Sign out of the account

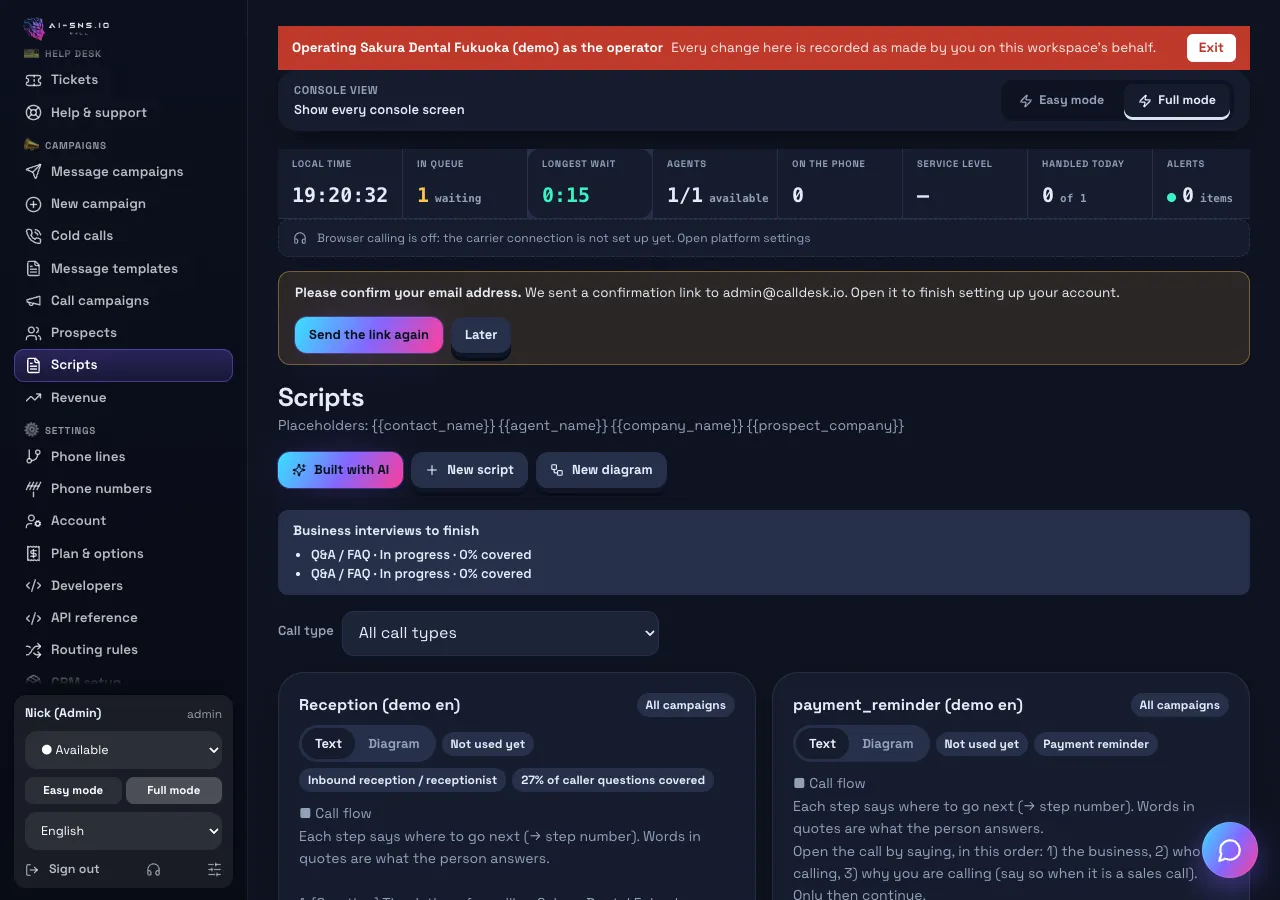63,870
